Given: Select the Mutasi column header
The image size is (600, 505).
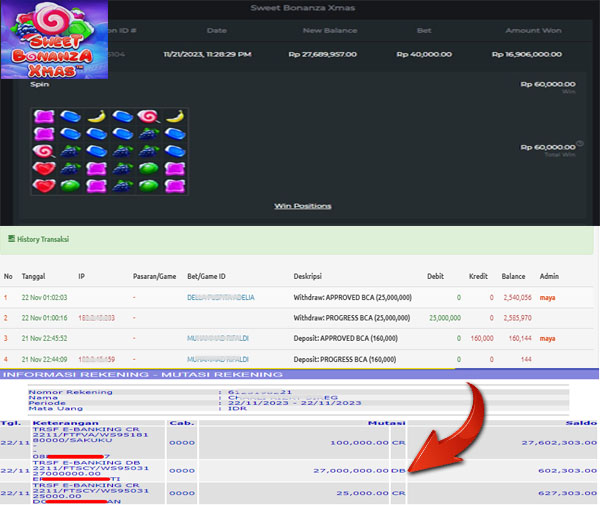Looking at the screenshot, I should 386,423.
